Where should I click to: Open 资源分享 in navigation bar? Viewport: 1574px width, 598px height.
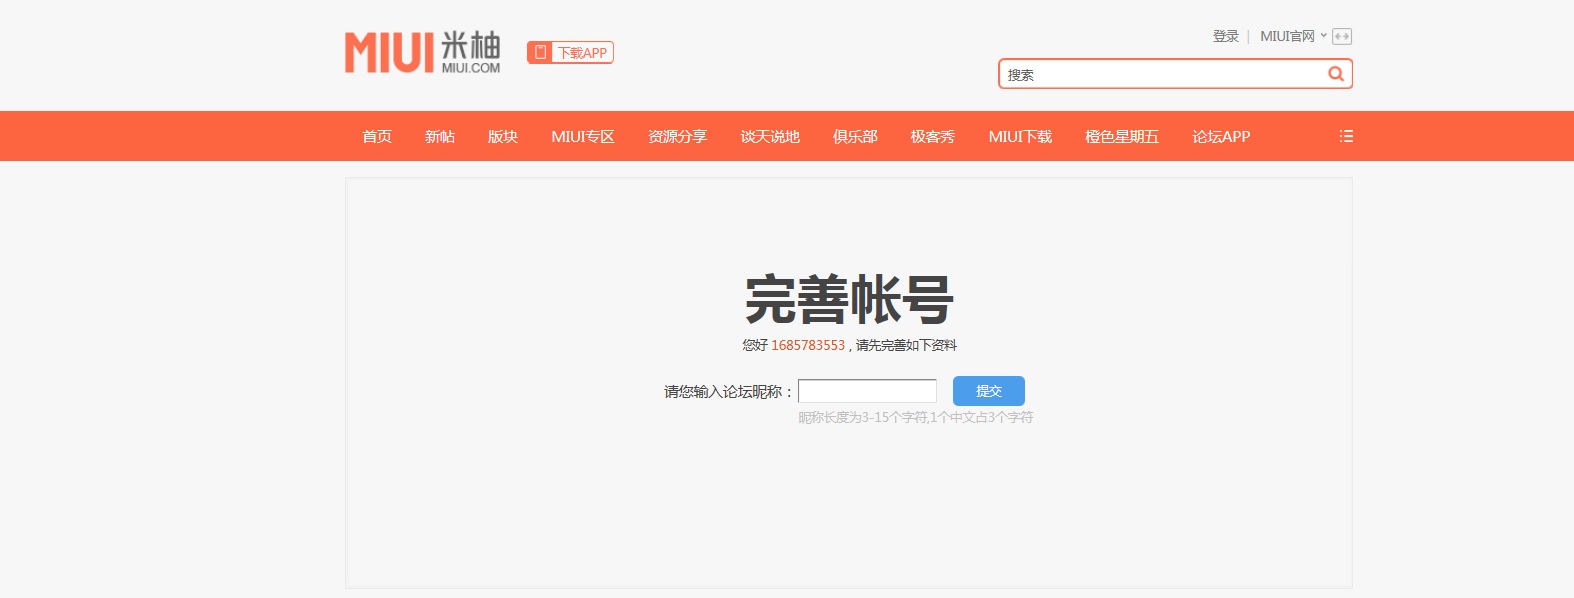tap(677, 136)
